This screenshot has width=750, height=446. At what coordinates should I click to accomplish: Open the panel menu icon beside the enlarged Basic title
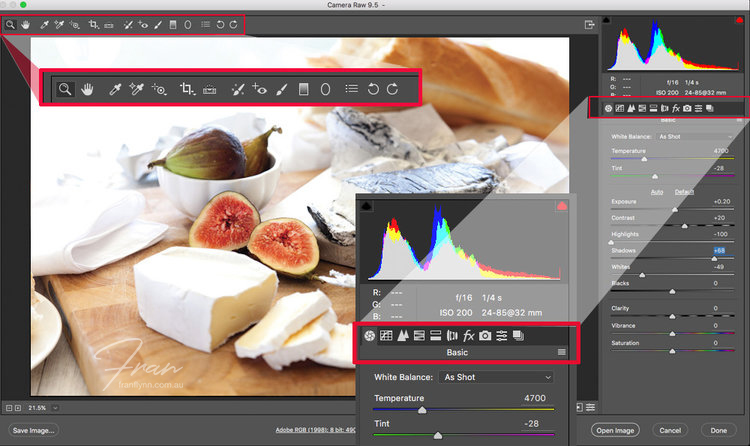562,352
